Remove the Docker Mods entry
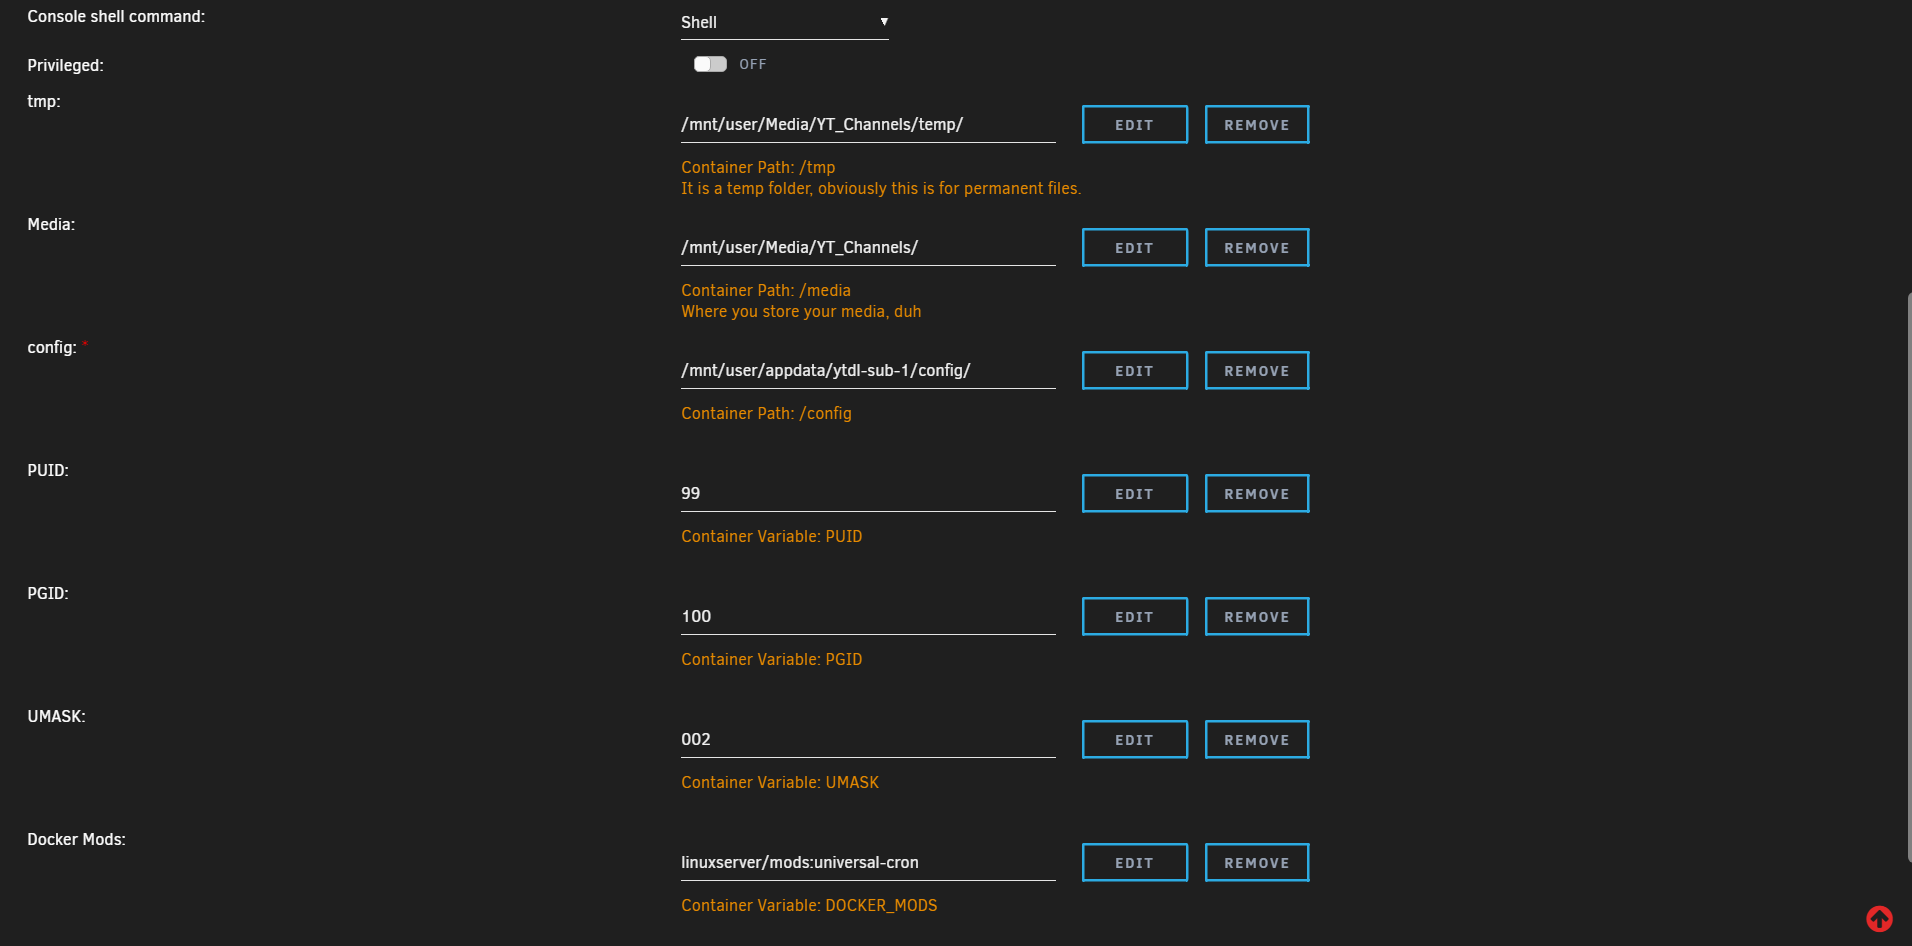 pos(1256,862)
